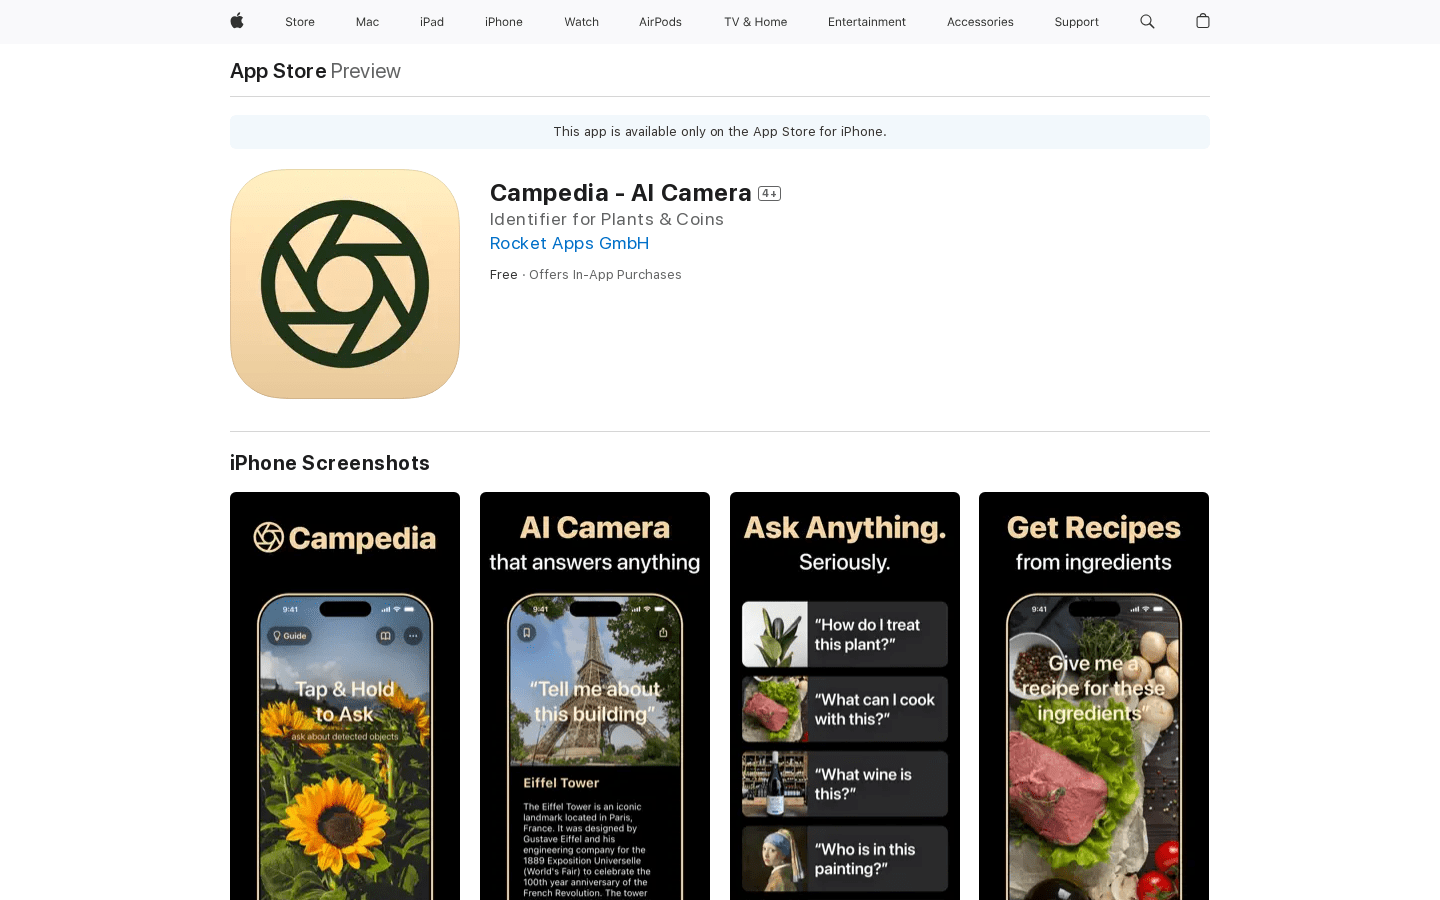Open the search icon in navigation bar
The height and width of the screenshot is (900, 1440).
pyautogui.click(x=1146, y=21)
